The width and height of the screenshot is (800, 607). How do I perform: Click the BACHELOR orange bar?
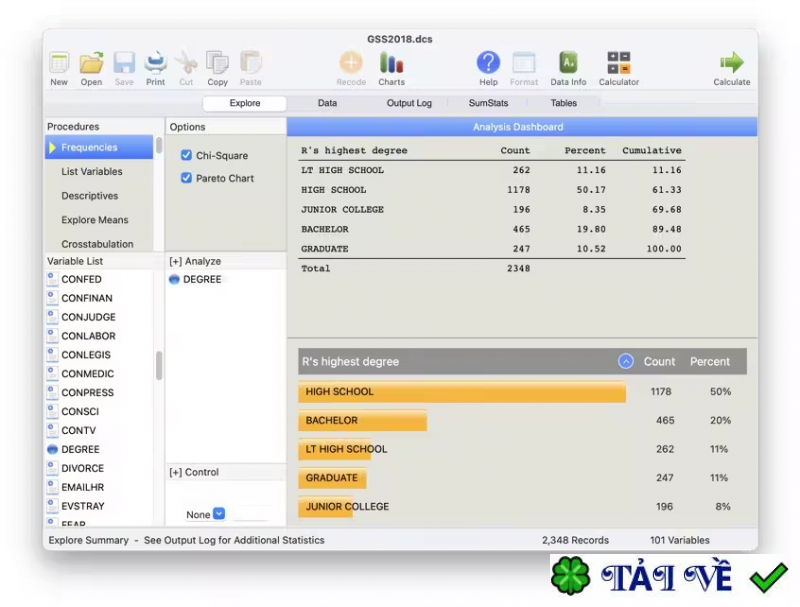pyautogui.click(x=362, y=420)
